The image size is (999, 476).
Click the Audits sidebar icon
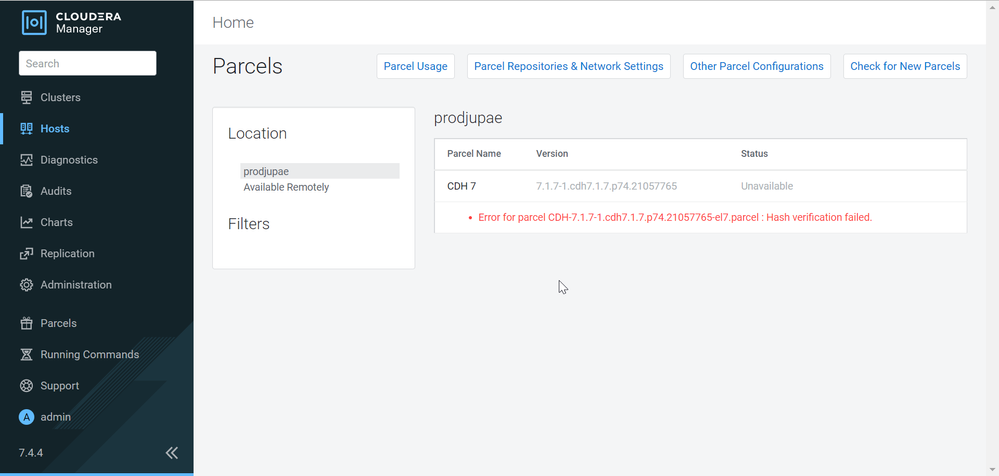tap(26, 191)
